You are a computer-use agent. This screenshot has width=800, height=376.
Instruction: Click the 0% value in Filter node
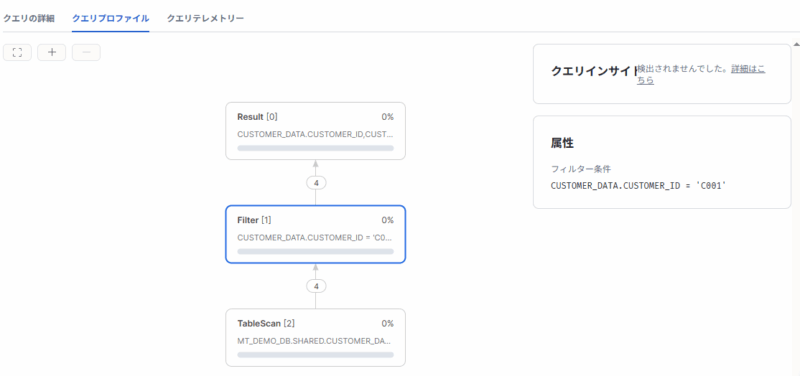387,220
